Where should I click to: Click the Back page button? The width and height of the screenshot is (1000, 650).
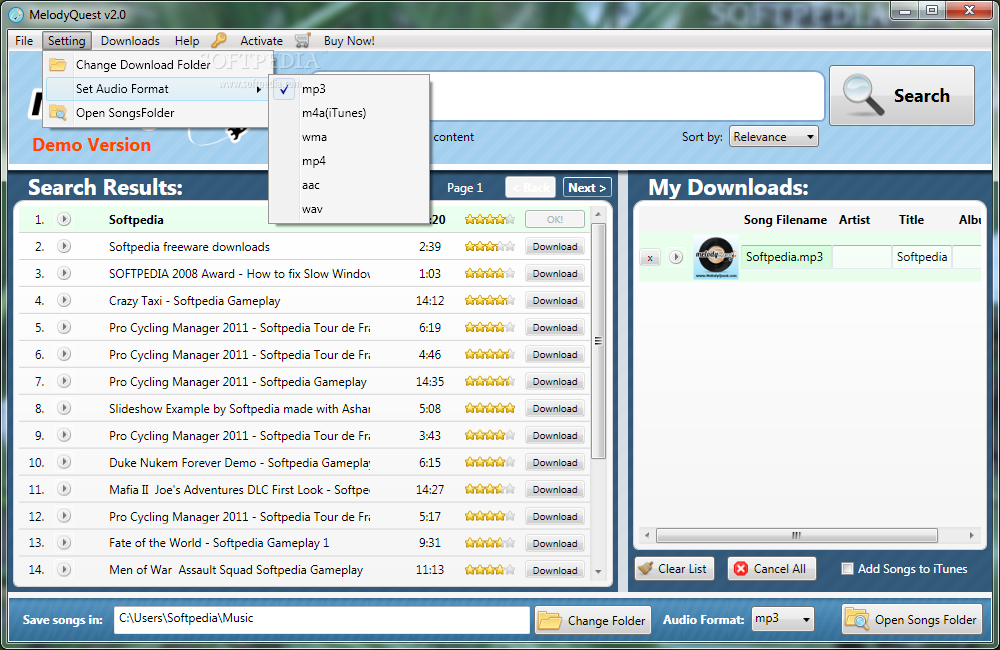[x=531, y=188]
